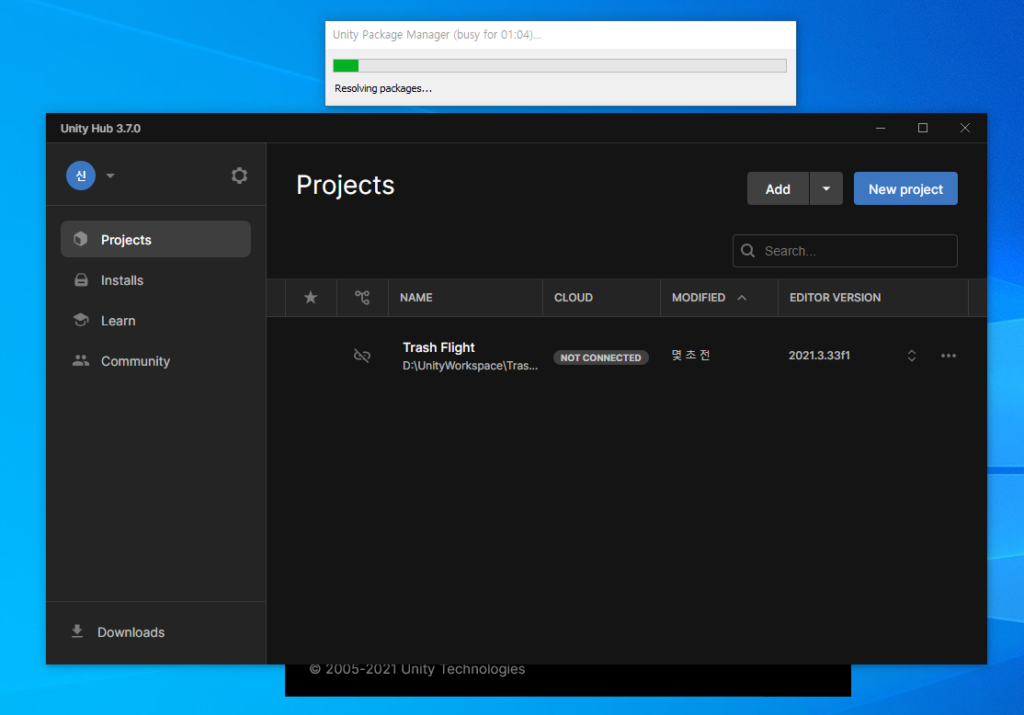Expand the Add button dropdown arrow

(826, 189)
